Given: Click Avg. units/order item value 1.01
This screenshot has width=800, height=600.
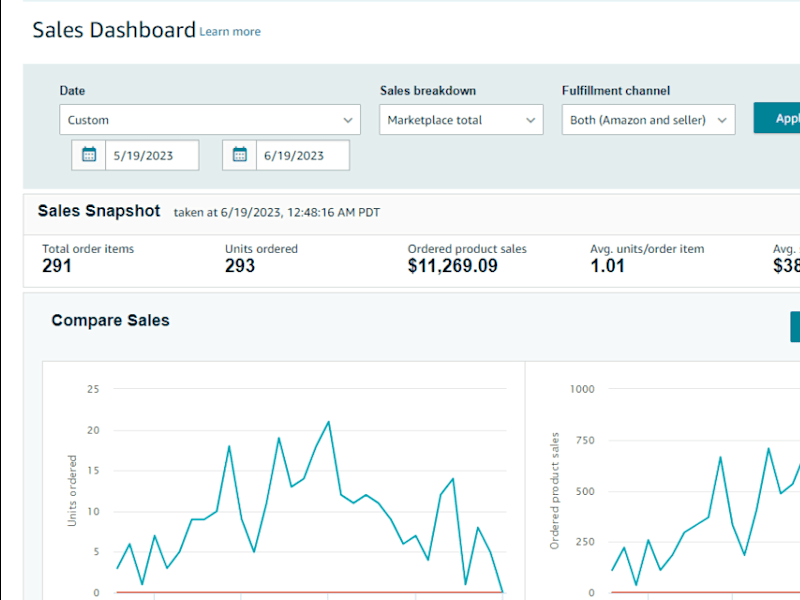Looking at the screenshot, I should coord(607,266).
